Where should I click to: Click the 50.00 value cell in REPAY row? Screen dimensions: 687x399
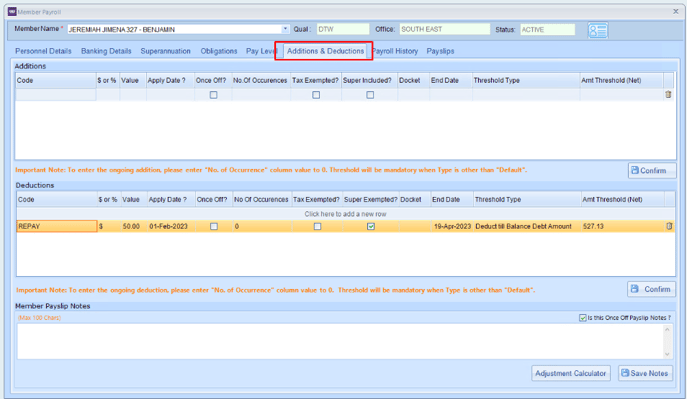[133, 226]
